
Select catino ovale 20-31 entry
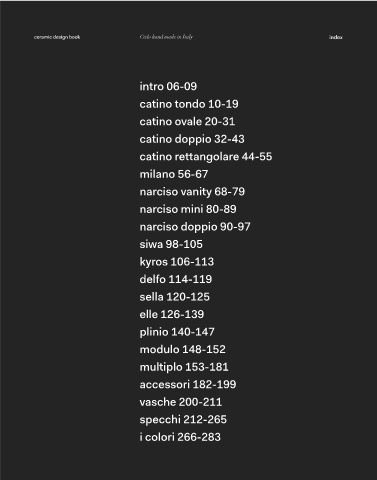point(187,121)
